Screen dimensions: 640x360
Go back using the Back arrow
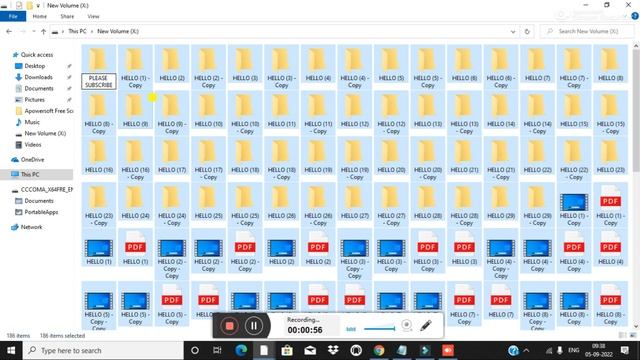click(x=9, y=31)
